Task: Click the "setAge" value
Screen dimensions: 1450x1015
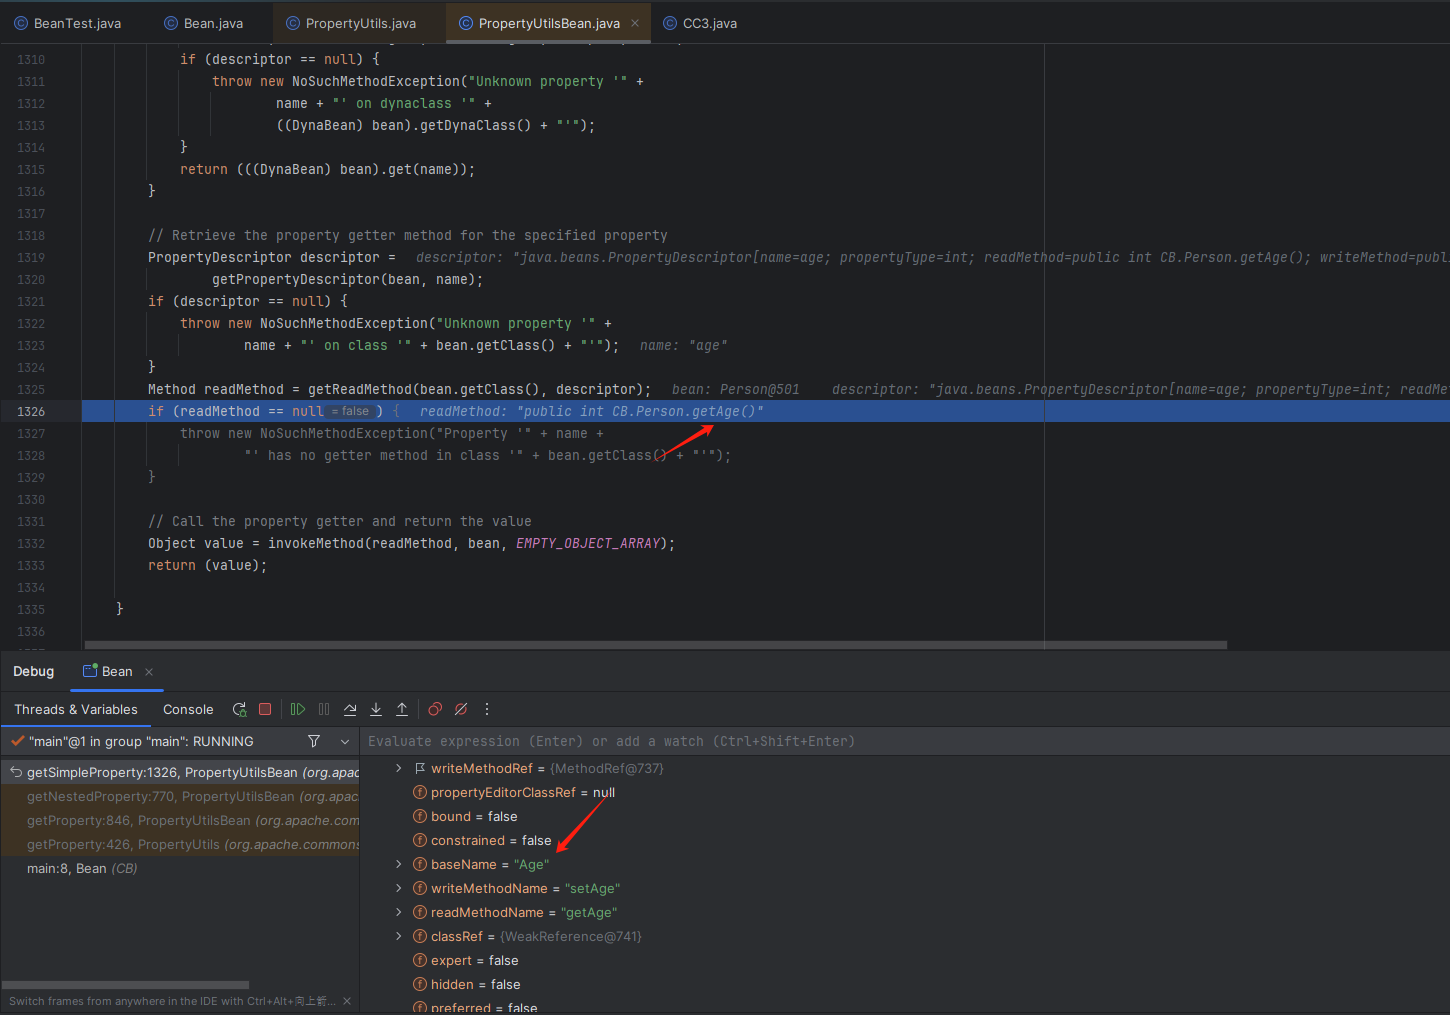Action: [592, 888]
